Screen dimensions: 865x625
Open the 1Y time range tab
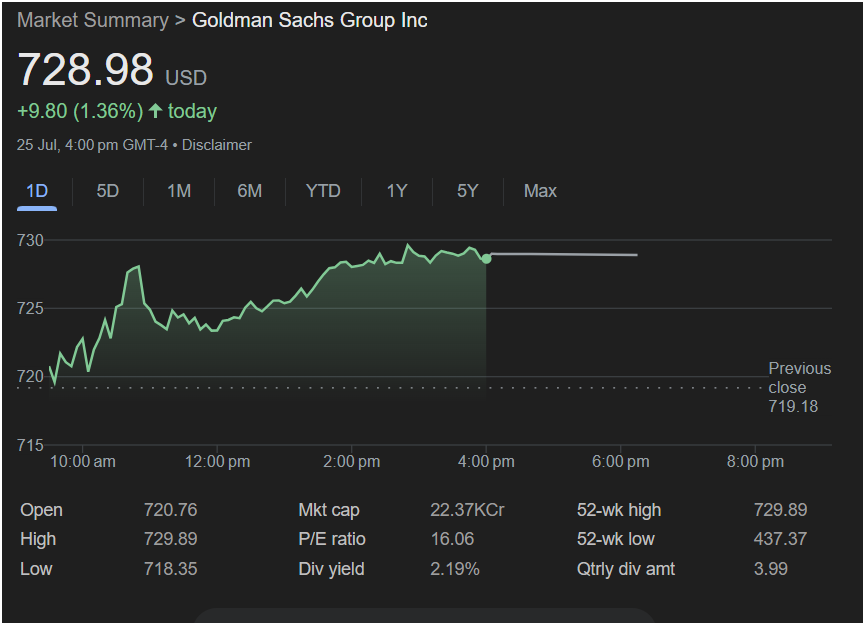tap(397, 191)
